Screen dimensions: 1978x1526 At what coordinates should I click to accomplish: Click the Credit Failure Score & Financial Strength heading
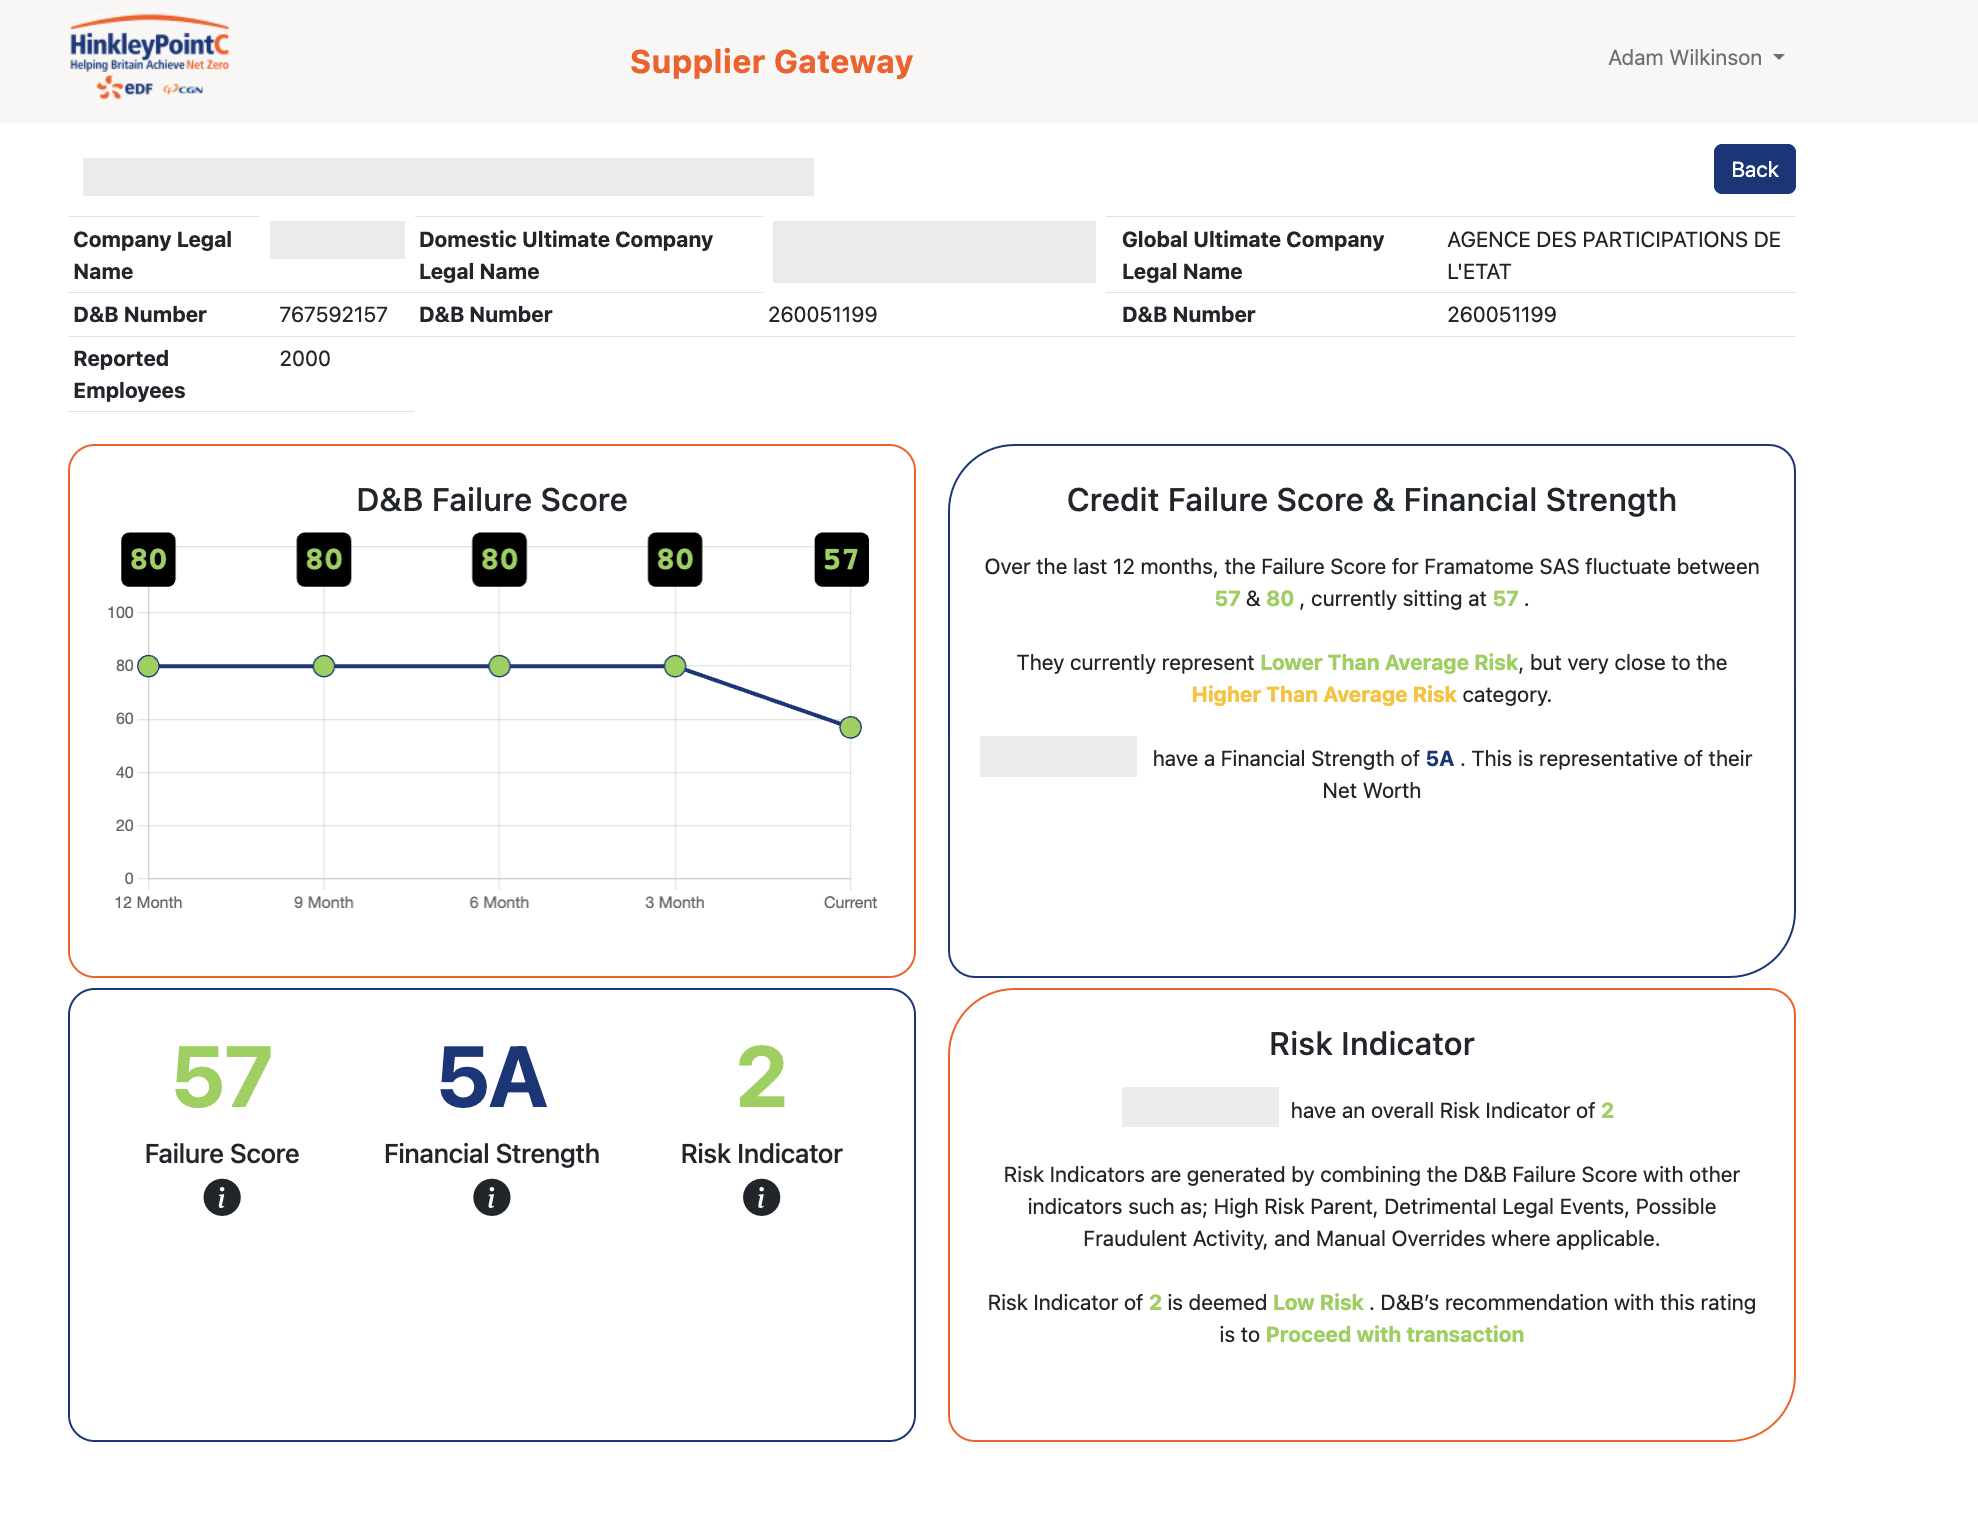(1371, 500)
